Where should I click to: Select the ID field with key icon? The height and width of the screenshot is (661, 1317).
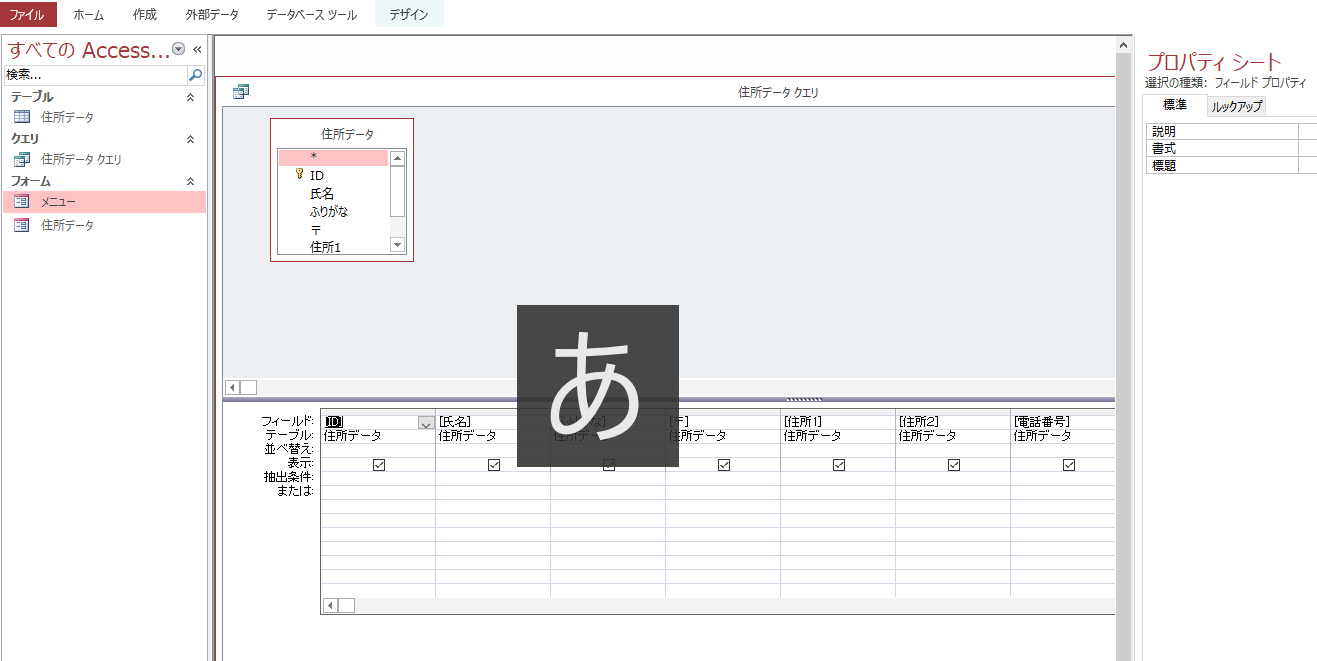[x=332, y=175]
